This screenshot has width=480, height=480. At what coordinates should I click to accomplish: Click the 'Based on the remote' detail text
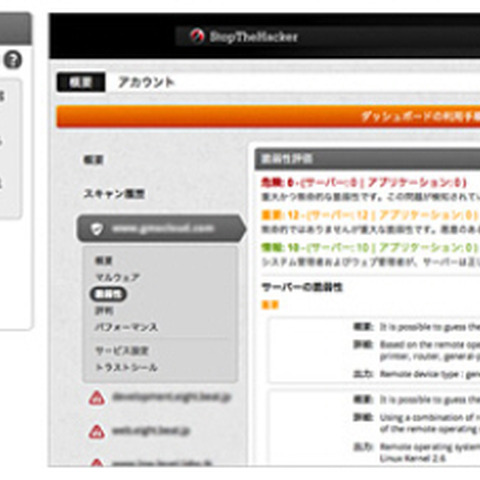tap(430, 350)
